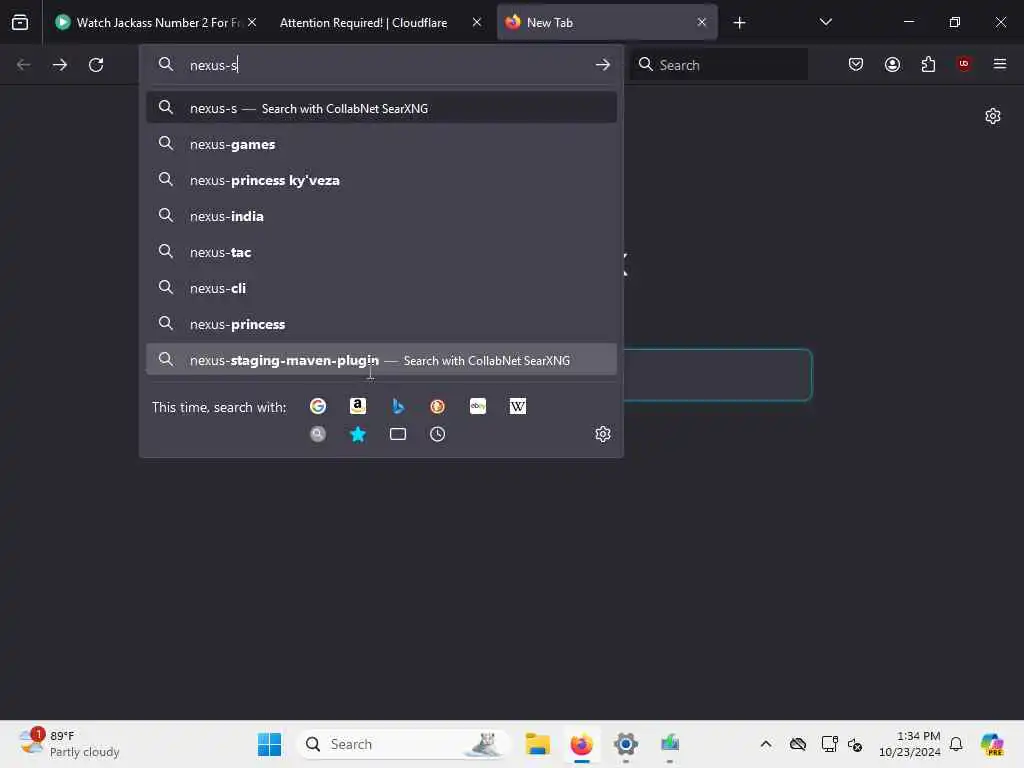The width and height of the screenshot is (1024, 768).
Task: Open the Copilot preview icon
Action: tap(992, 744)
